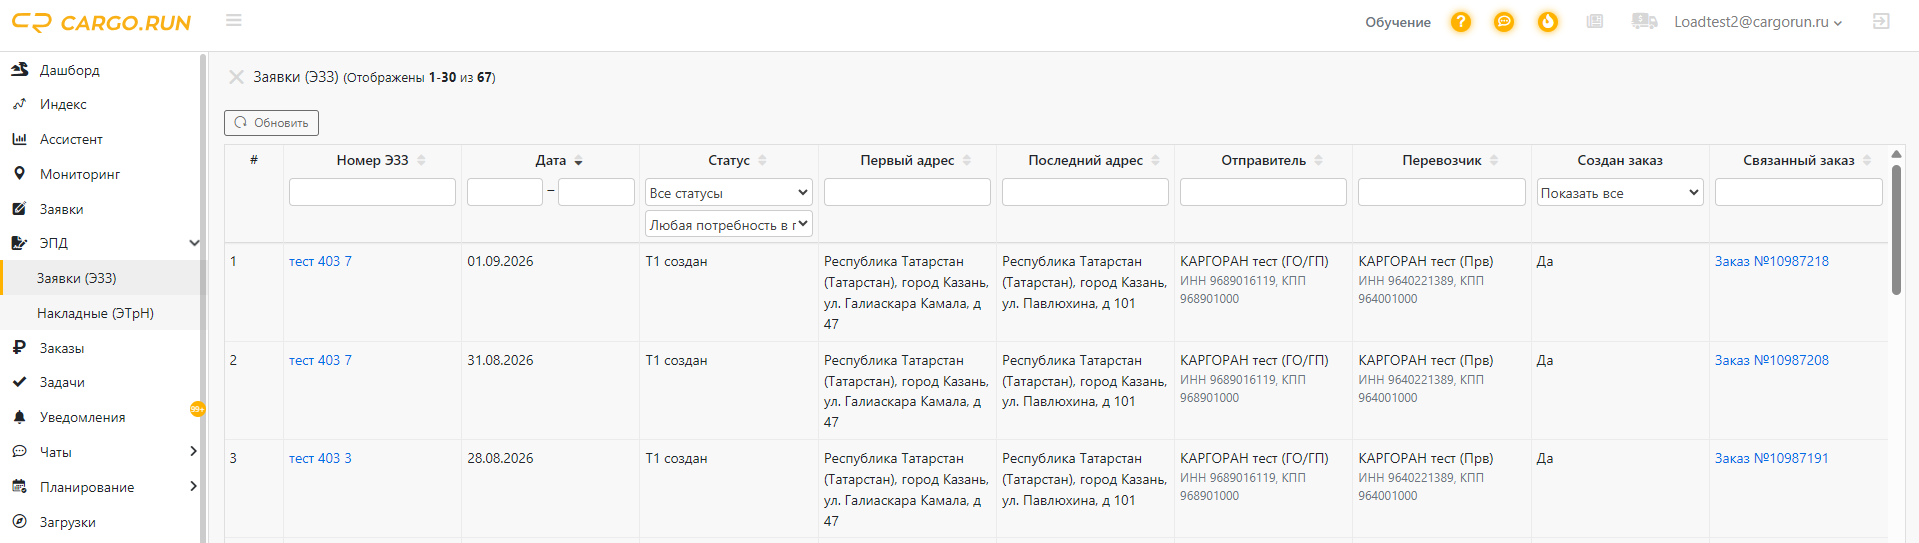Click the Обновить button

271,123
